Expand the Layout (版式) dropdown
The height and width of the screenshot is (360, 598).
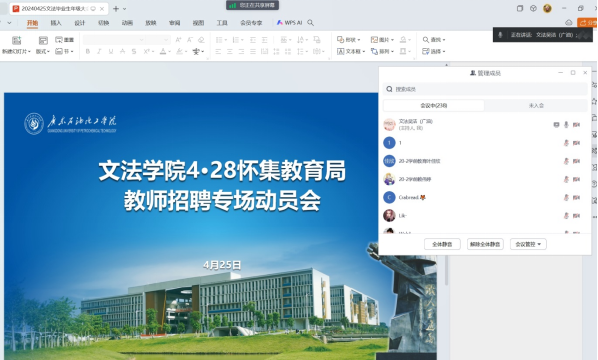pos(43,51)
